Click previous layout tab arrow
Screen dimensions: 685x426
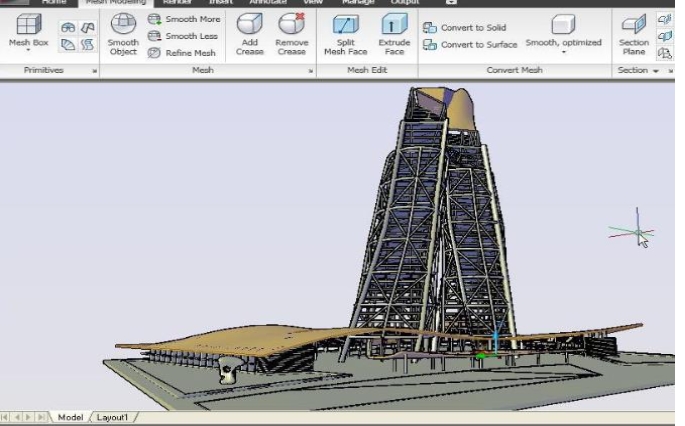pyautogui.click(x=17, y=417)
